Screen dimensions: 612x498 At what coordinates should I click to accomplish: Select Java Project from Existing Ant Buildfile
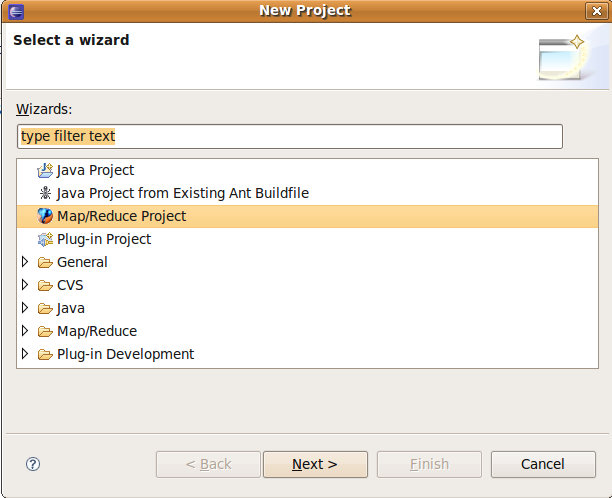pyautogui.click(x=168, y=193)
